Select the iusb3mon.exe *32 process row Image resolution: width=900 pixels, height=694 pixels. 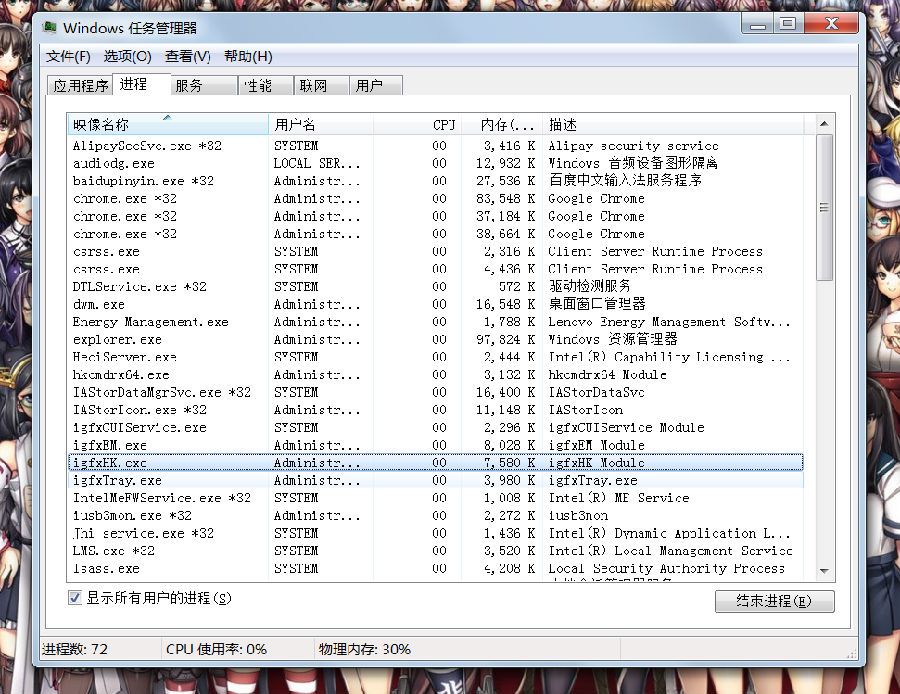pyautogui.click(x=436, y=515)
